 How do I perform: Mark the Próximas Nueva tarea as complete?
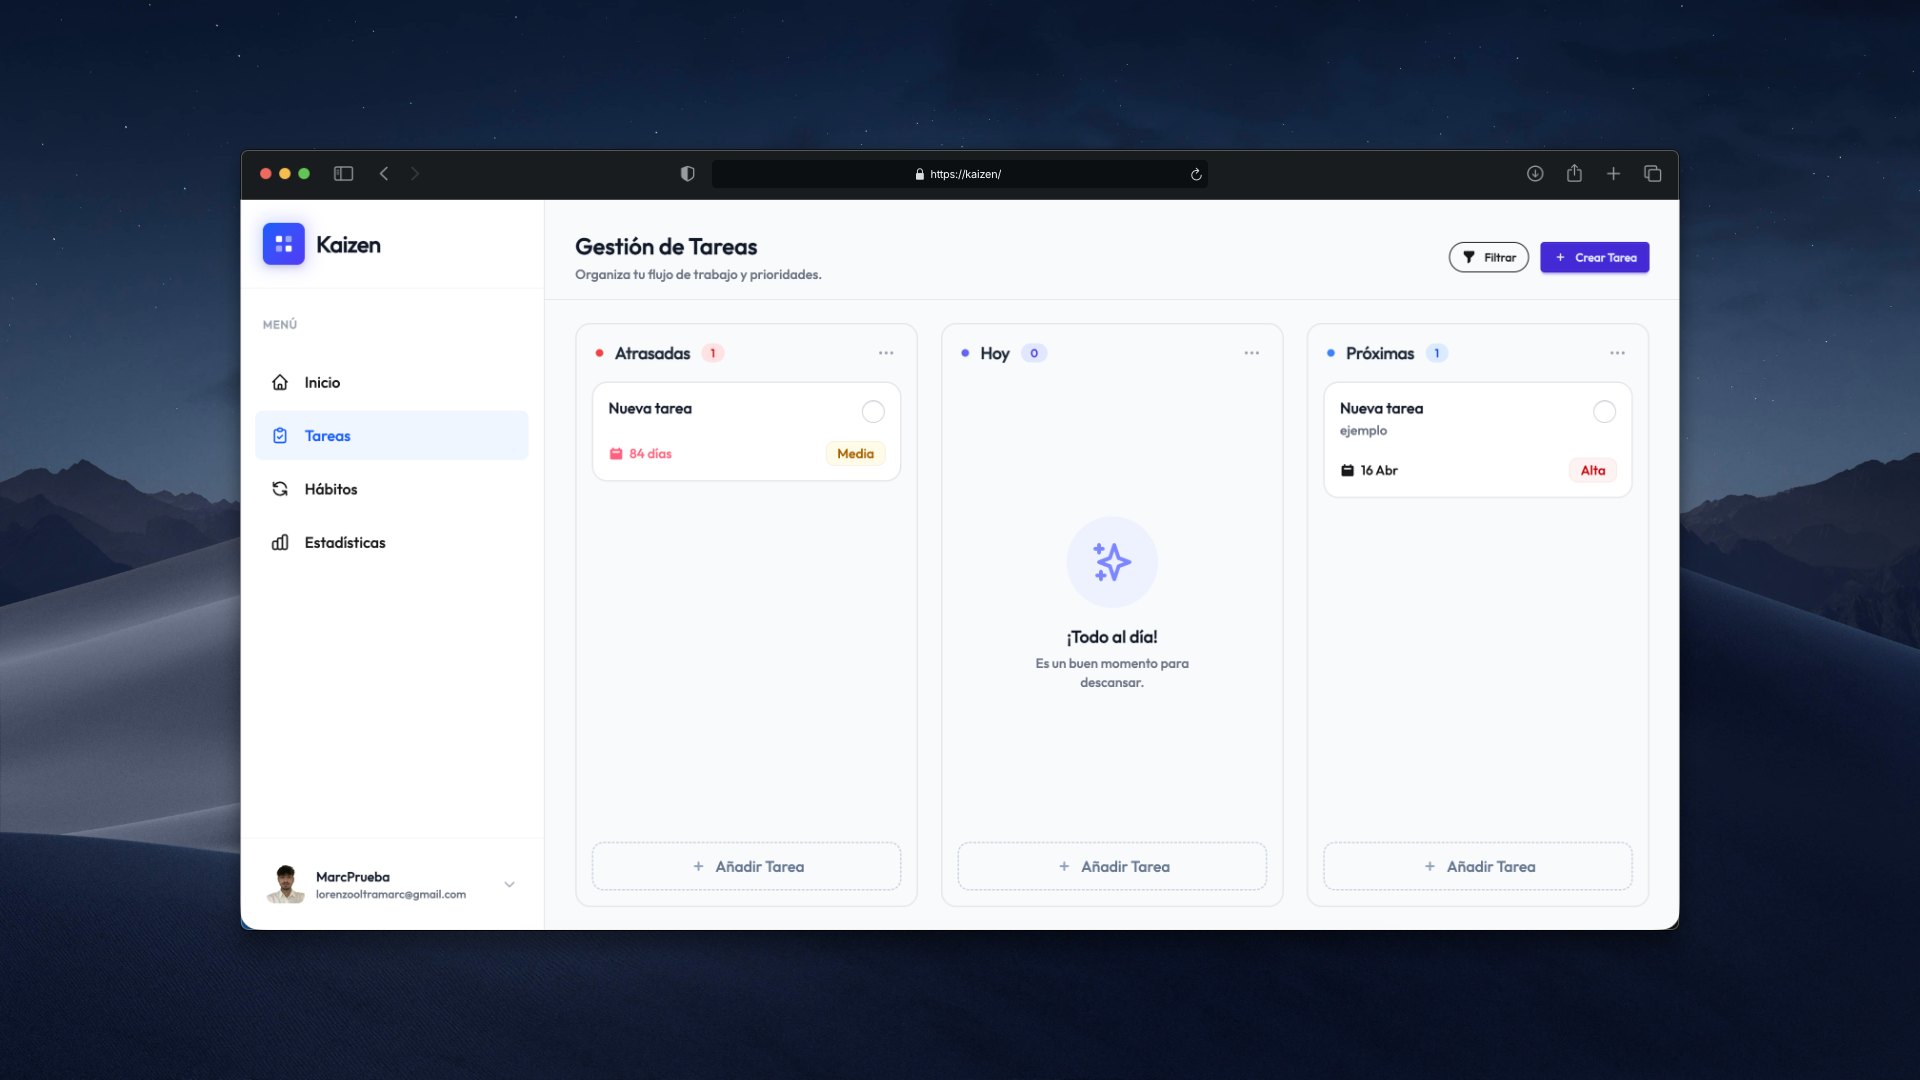1604,412
